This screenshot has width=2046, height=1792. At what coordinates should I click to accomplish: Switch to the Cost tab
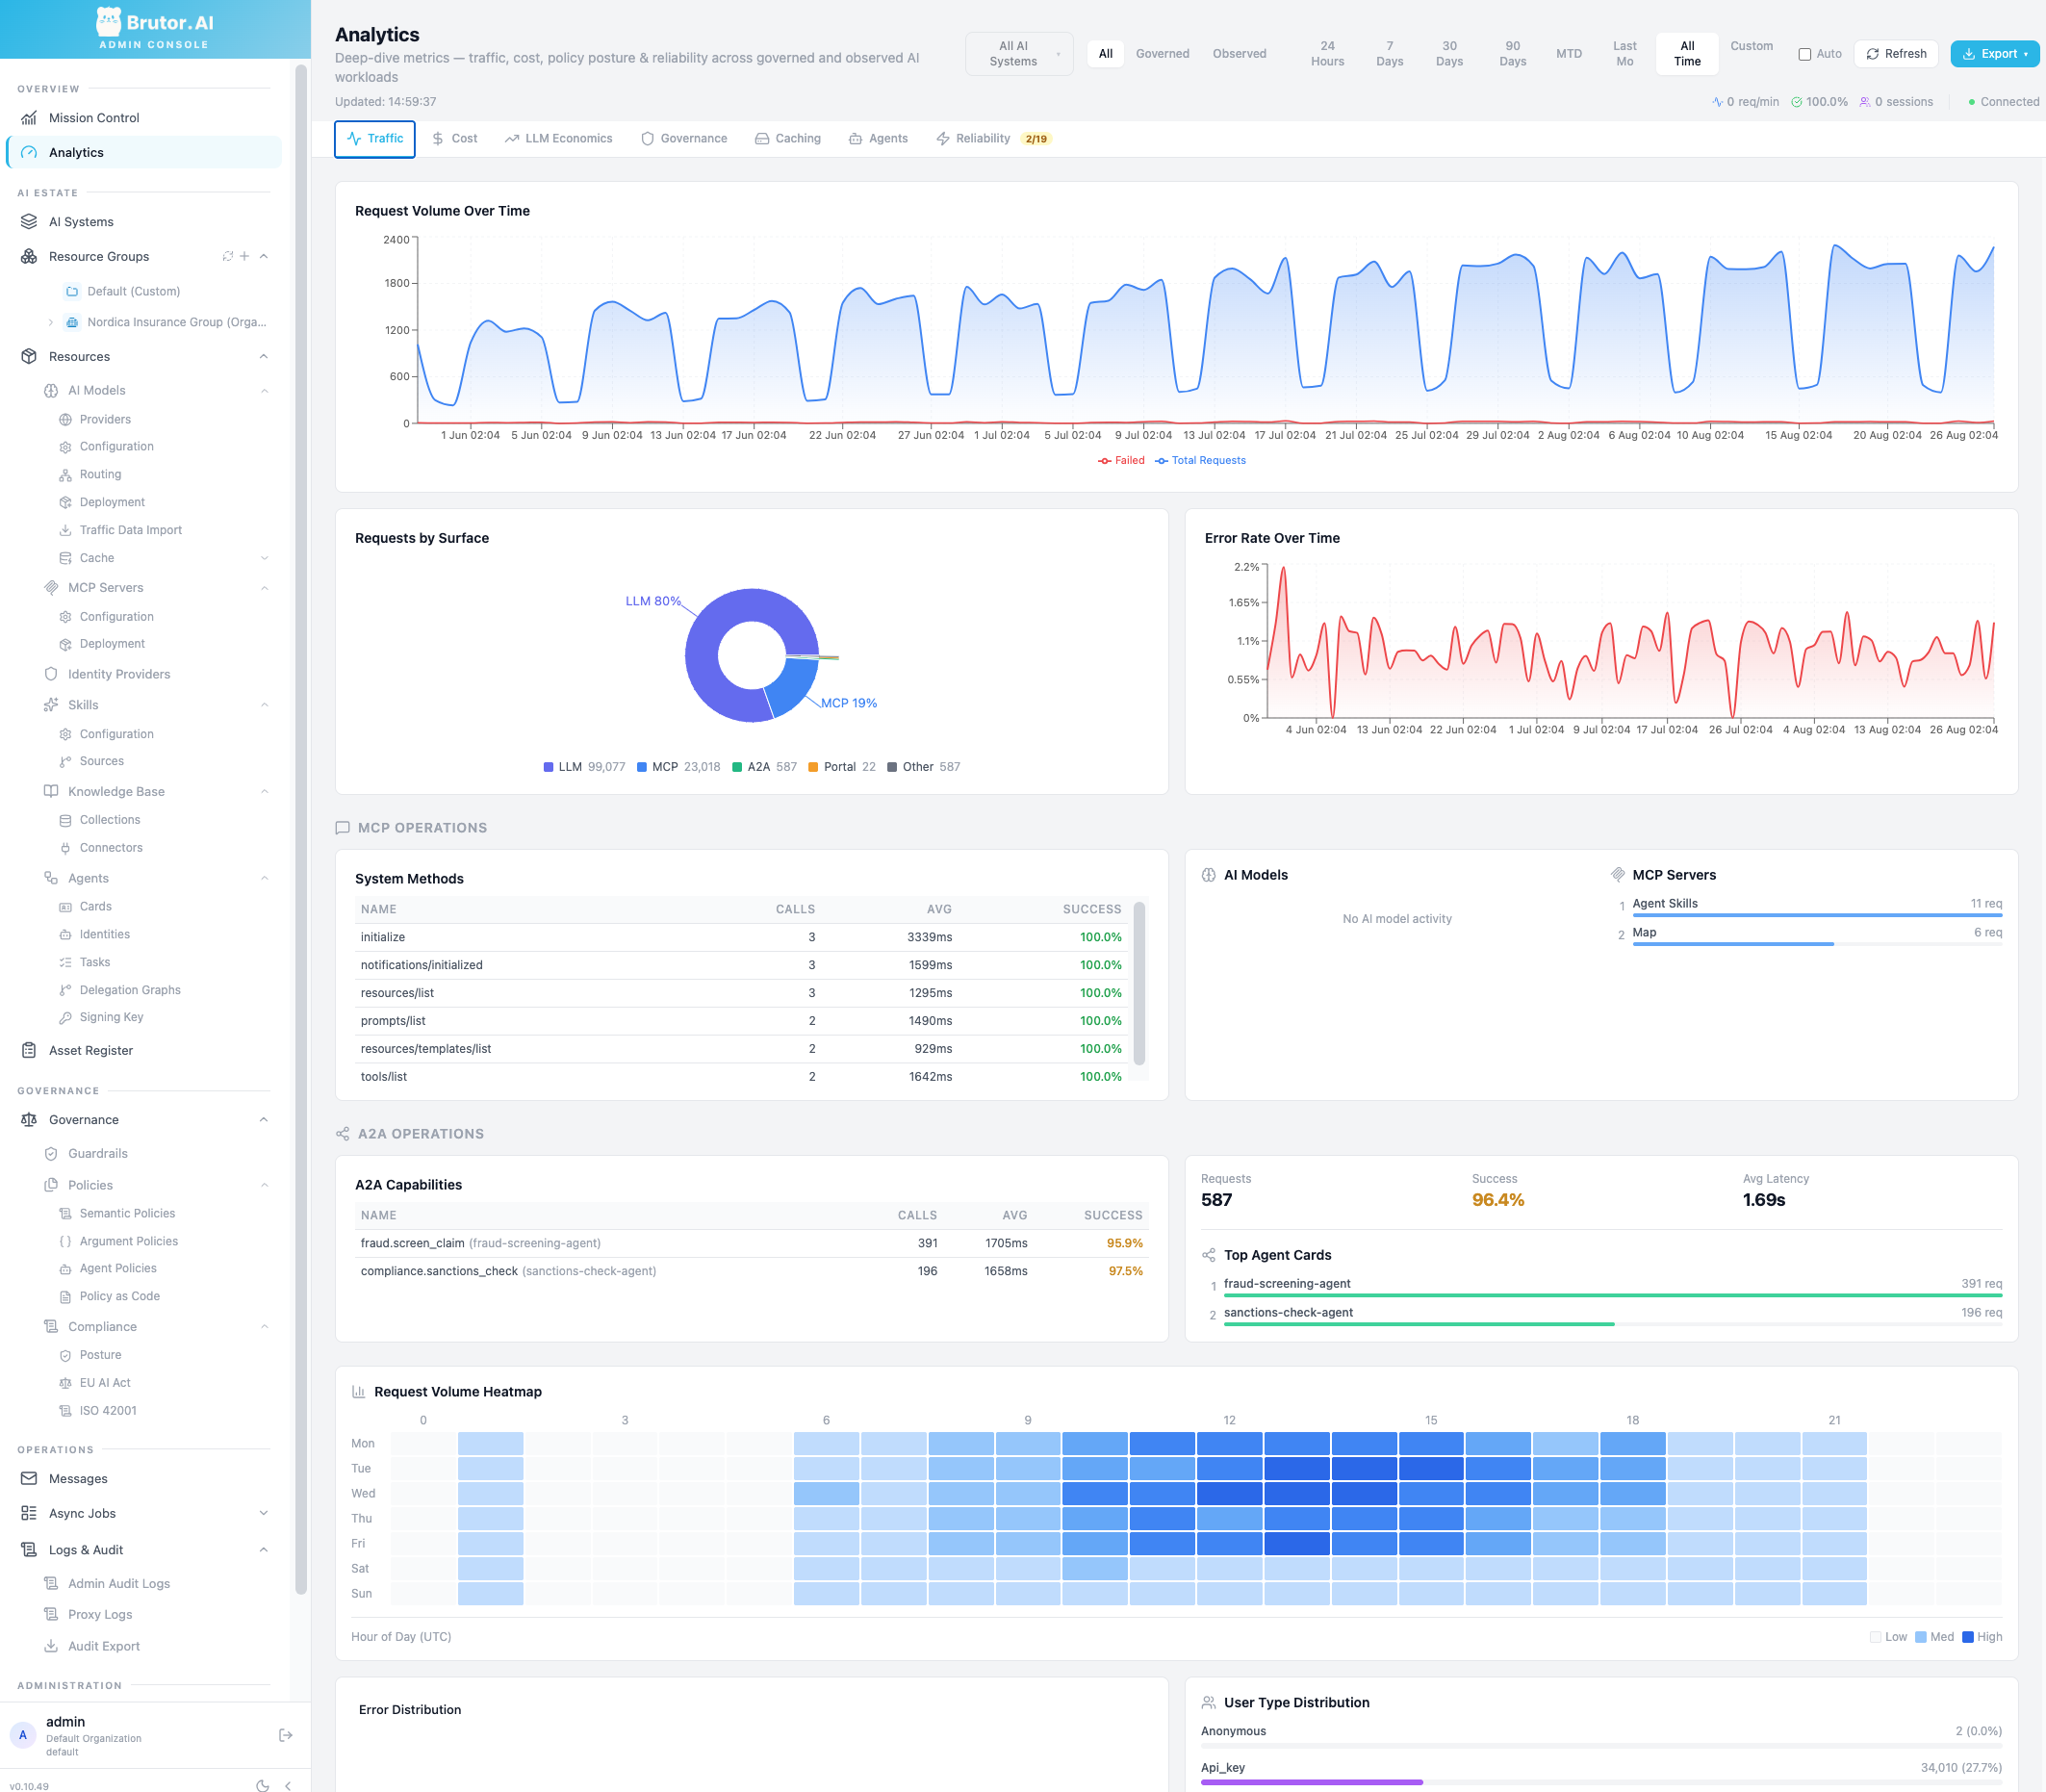[455, 139]
